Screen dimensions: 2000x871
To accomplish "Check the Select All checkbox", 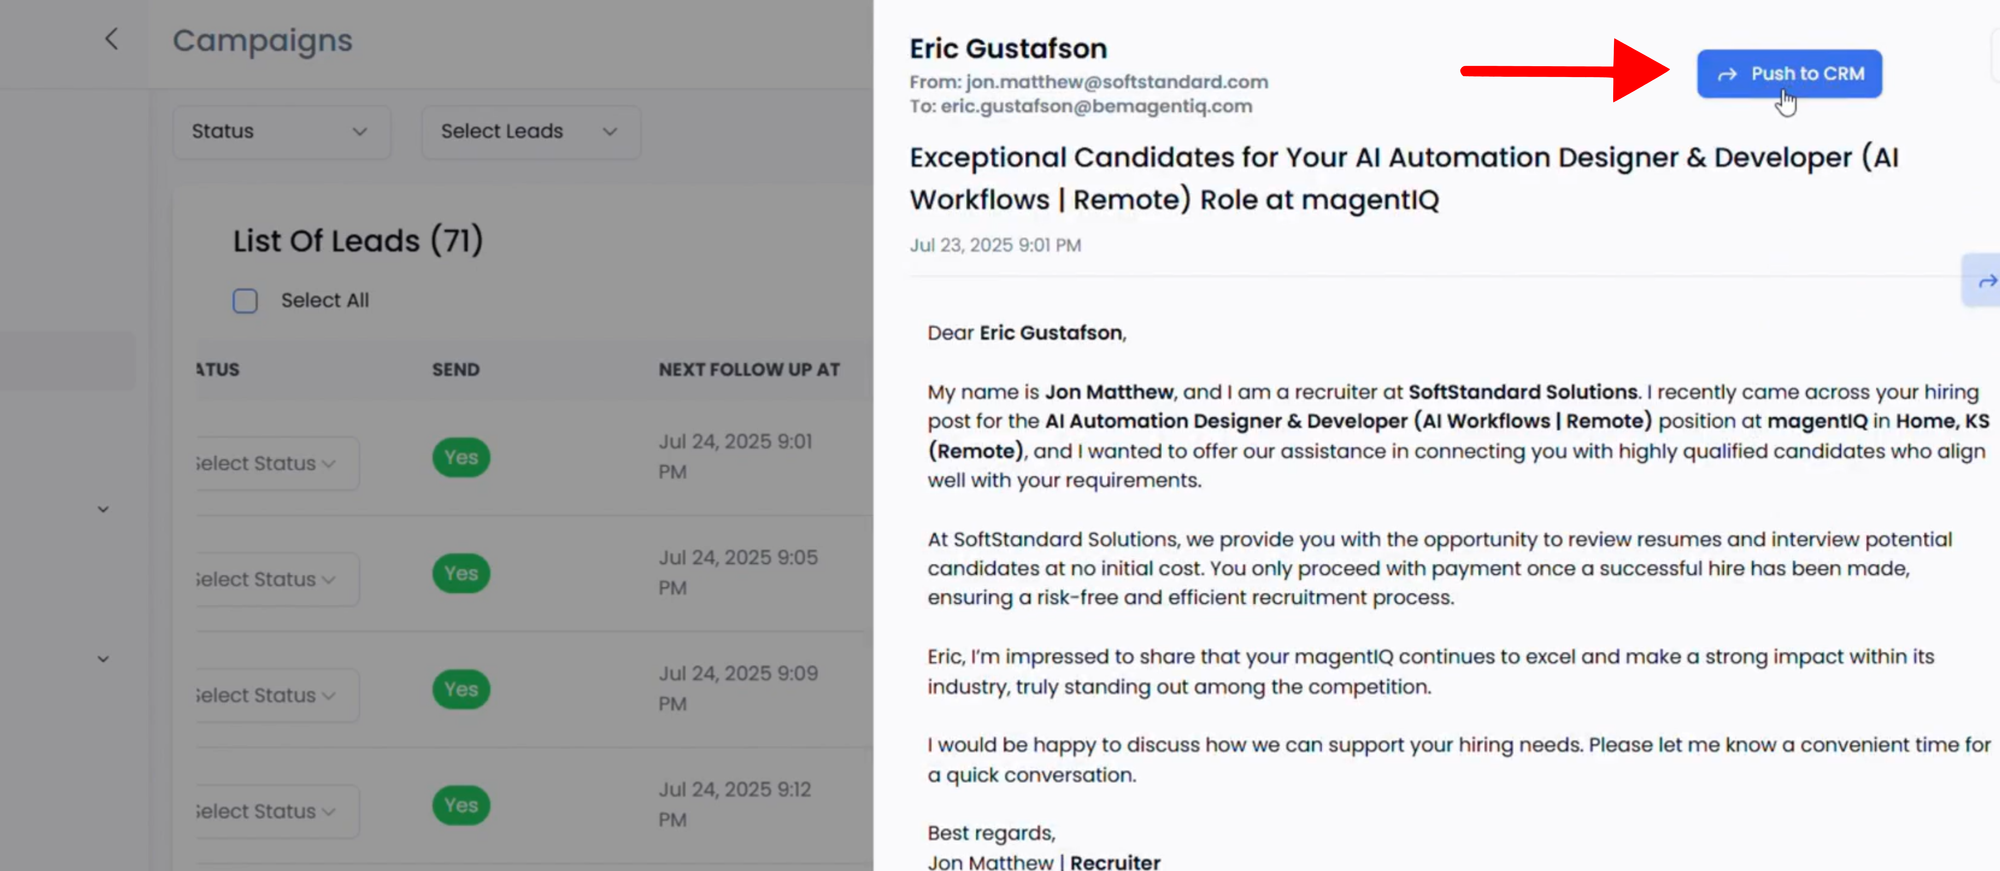I will (x=245, y=301).
